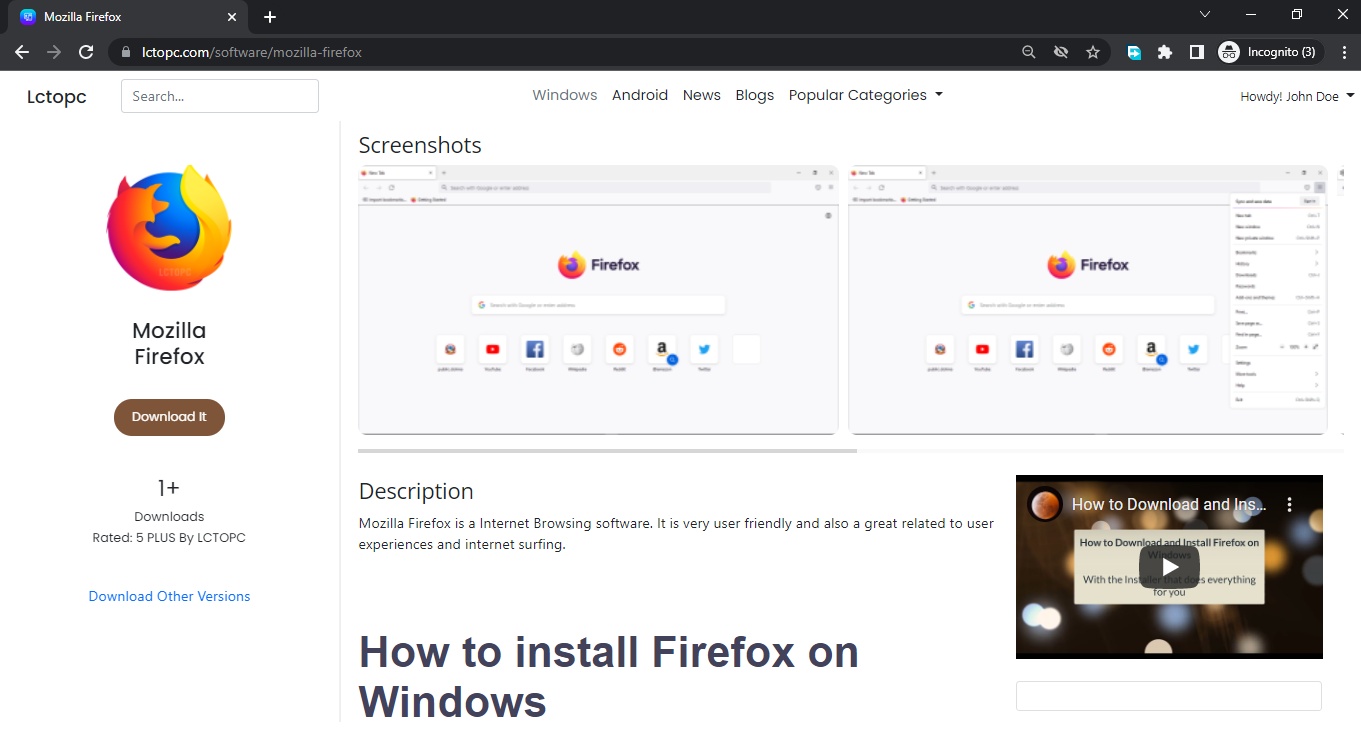
Task: Open the News menu item
Action: 702,95
